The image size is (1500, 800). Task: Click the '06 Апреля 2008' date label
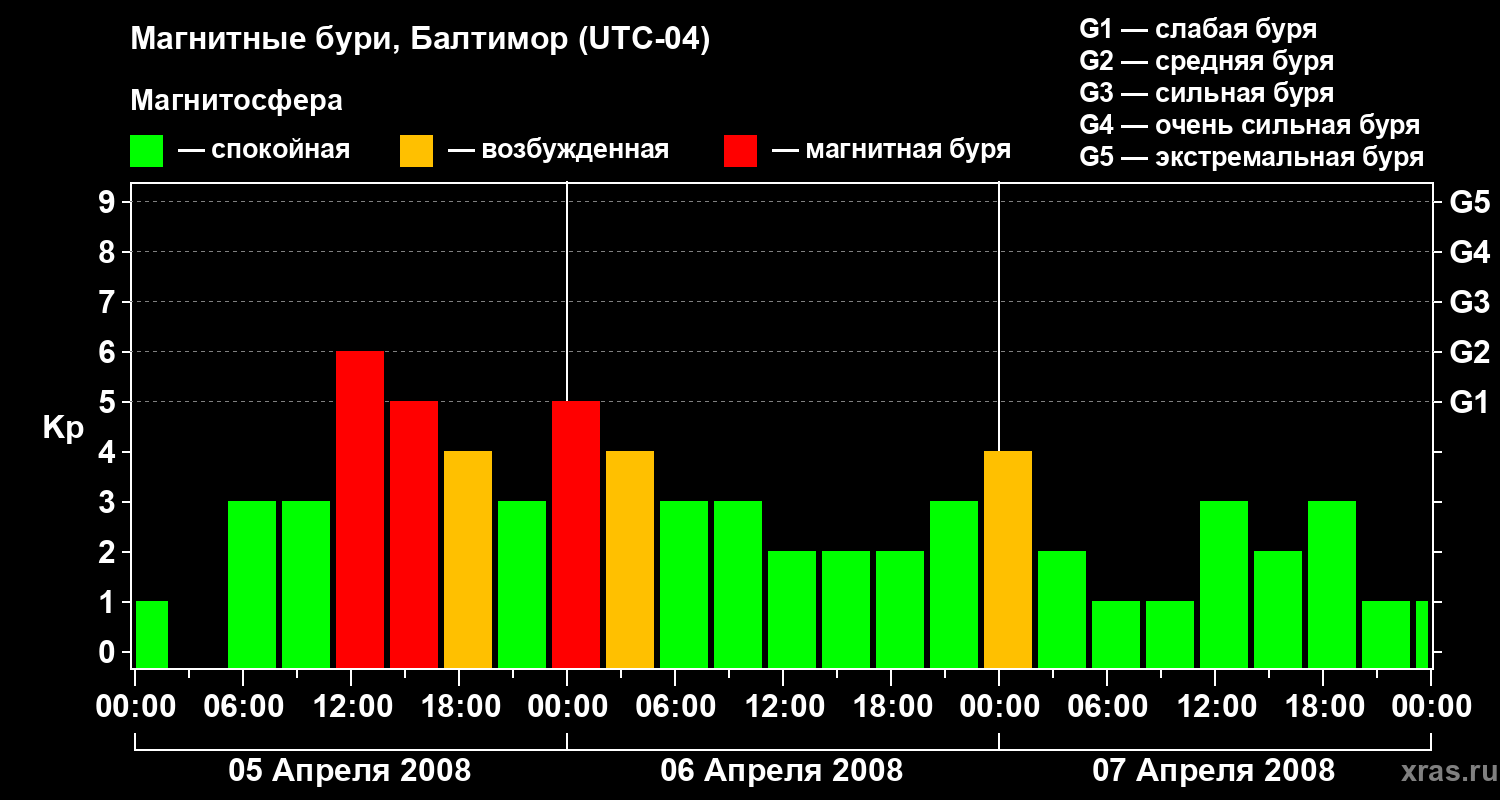click(782, 771)
